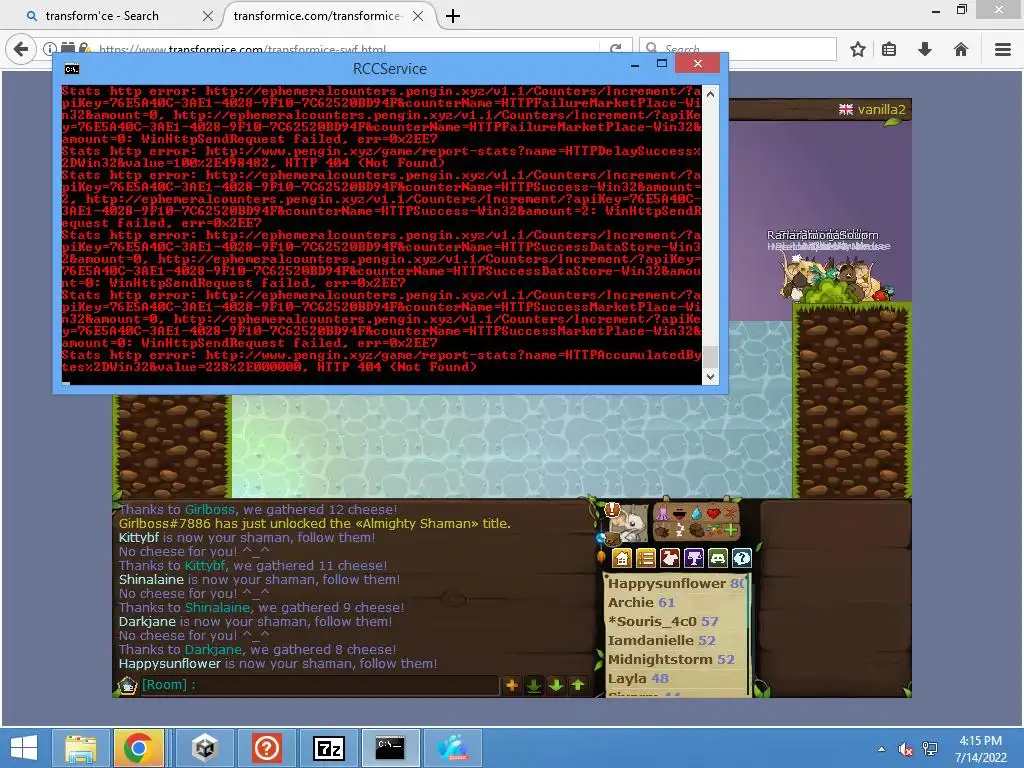Trigger the colorful confetti emote
The image size is (1024, 768).
click(714, 531)
